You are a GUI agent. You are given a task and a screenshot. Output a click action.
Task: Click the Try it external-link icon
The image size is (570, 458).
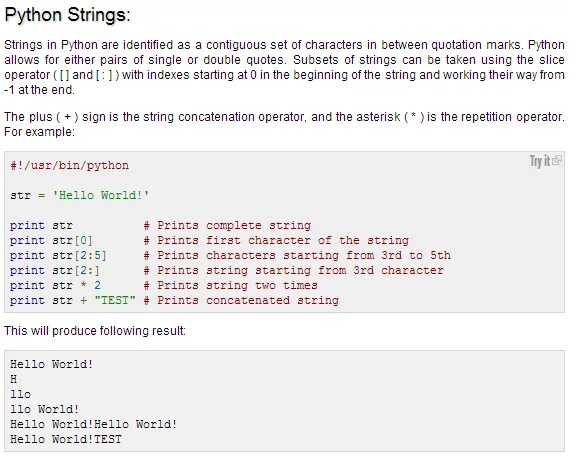557,160
